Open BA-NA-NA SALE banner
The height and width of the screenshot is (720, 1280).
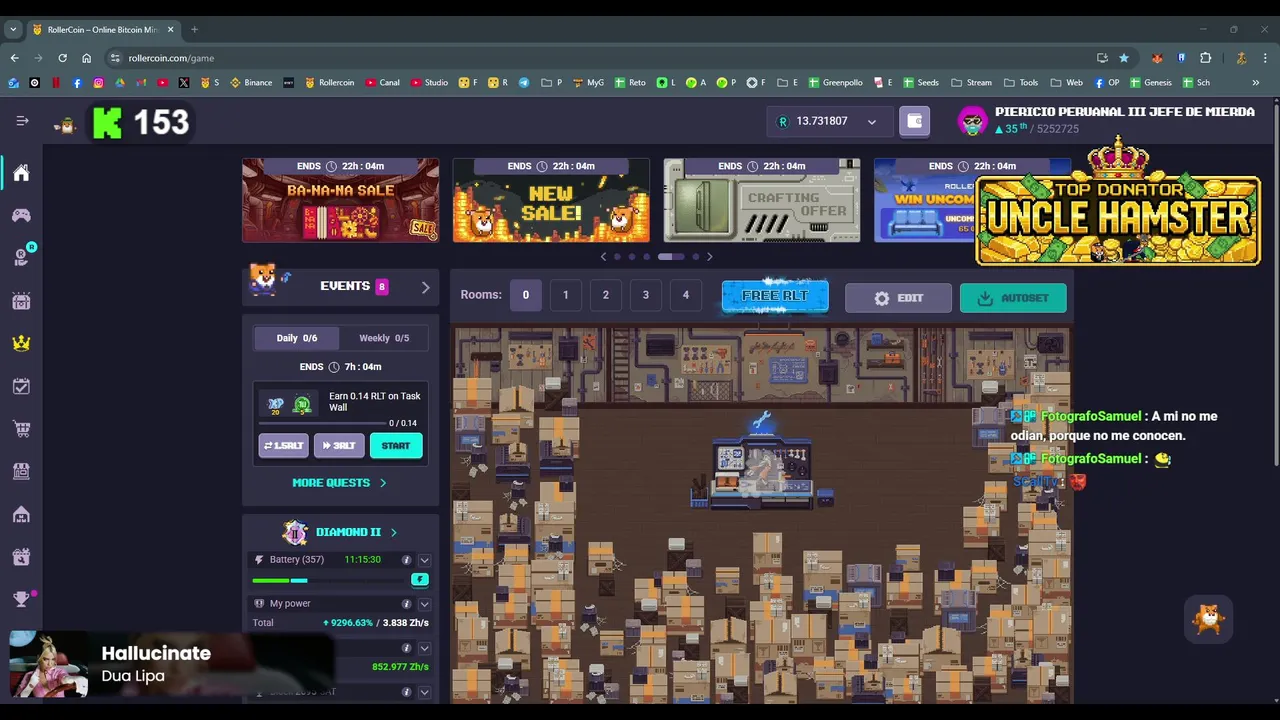pyautogui.click(x=340, y=200)
